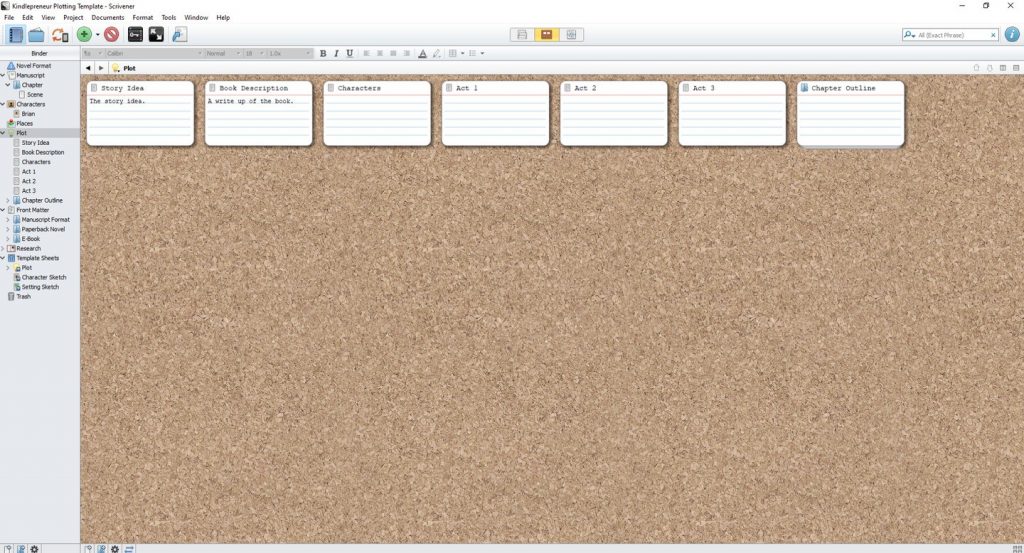Viewport: 1024px width, 553px height.
Task: Select Novel Format in the binder
Action: [33, 66]
